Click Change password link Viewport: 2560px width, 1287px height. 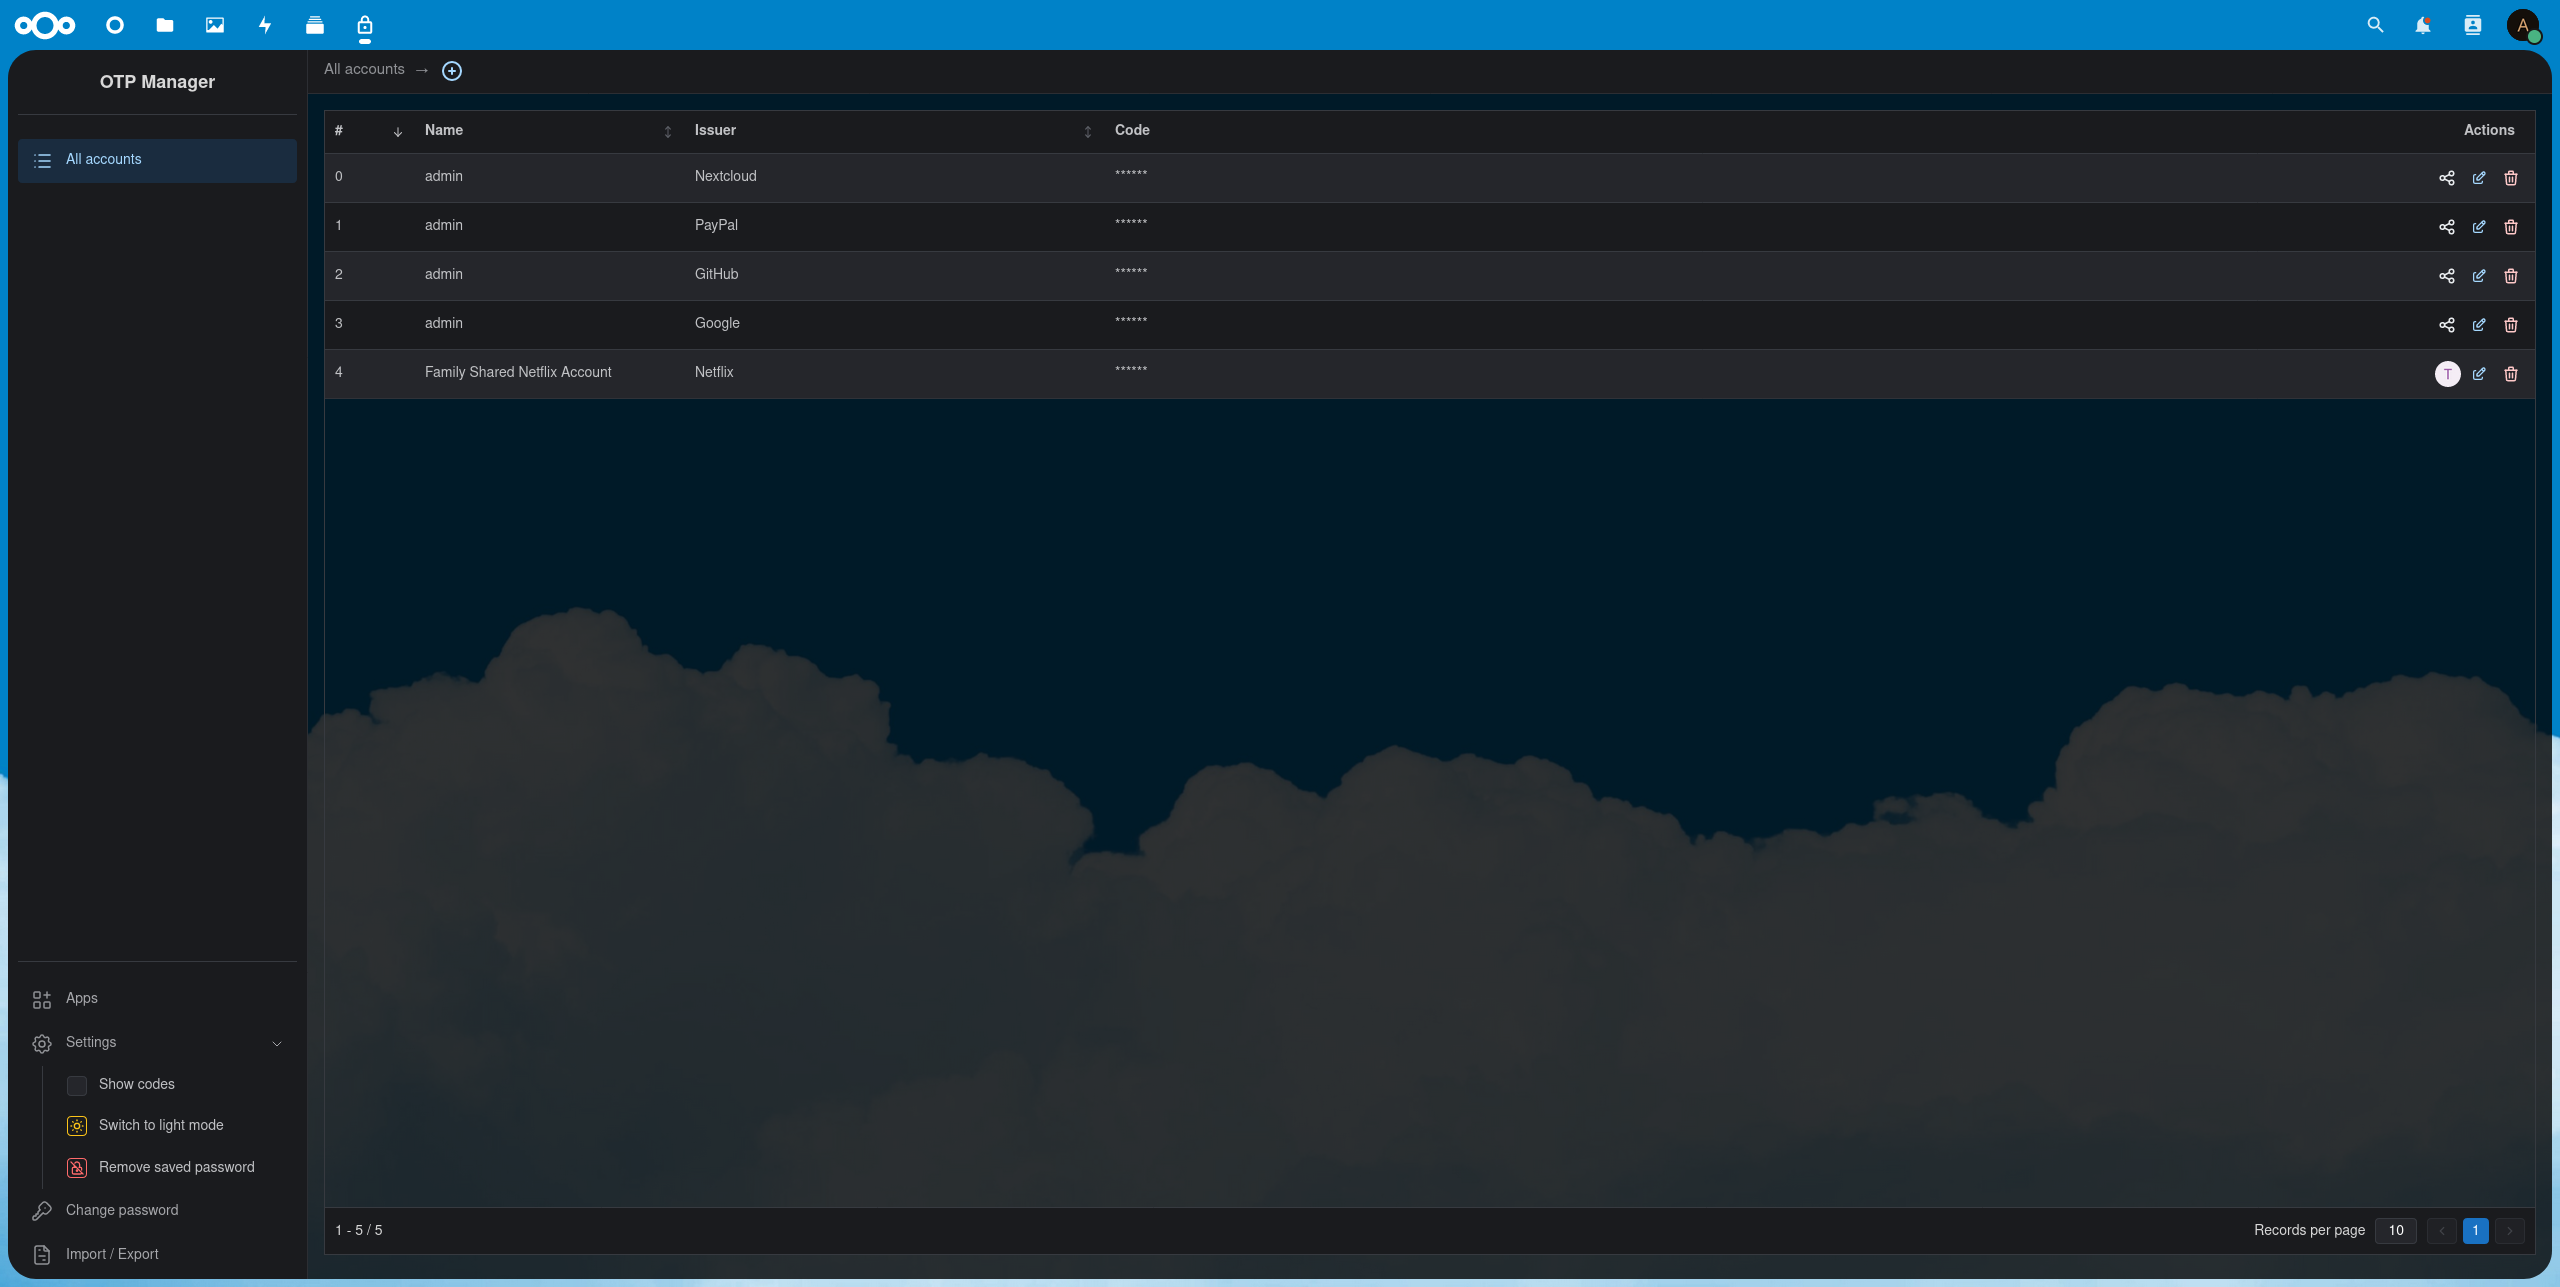(x=122, y=1210)
